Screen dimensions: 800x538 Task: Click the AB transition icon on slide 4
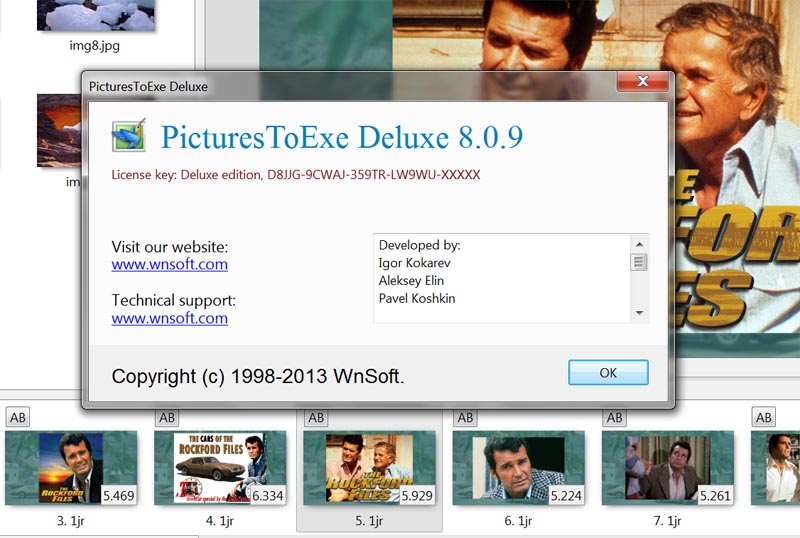click(x=167, y=417)
